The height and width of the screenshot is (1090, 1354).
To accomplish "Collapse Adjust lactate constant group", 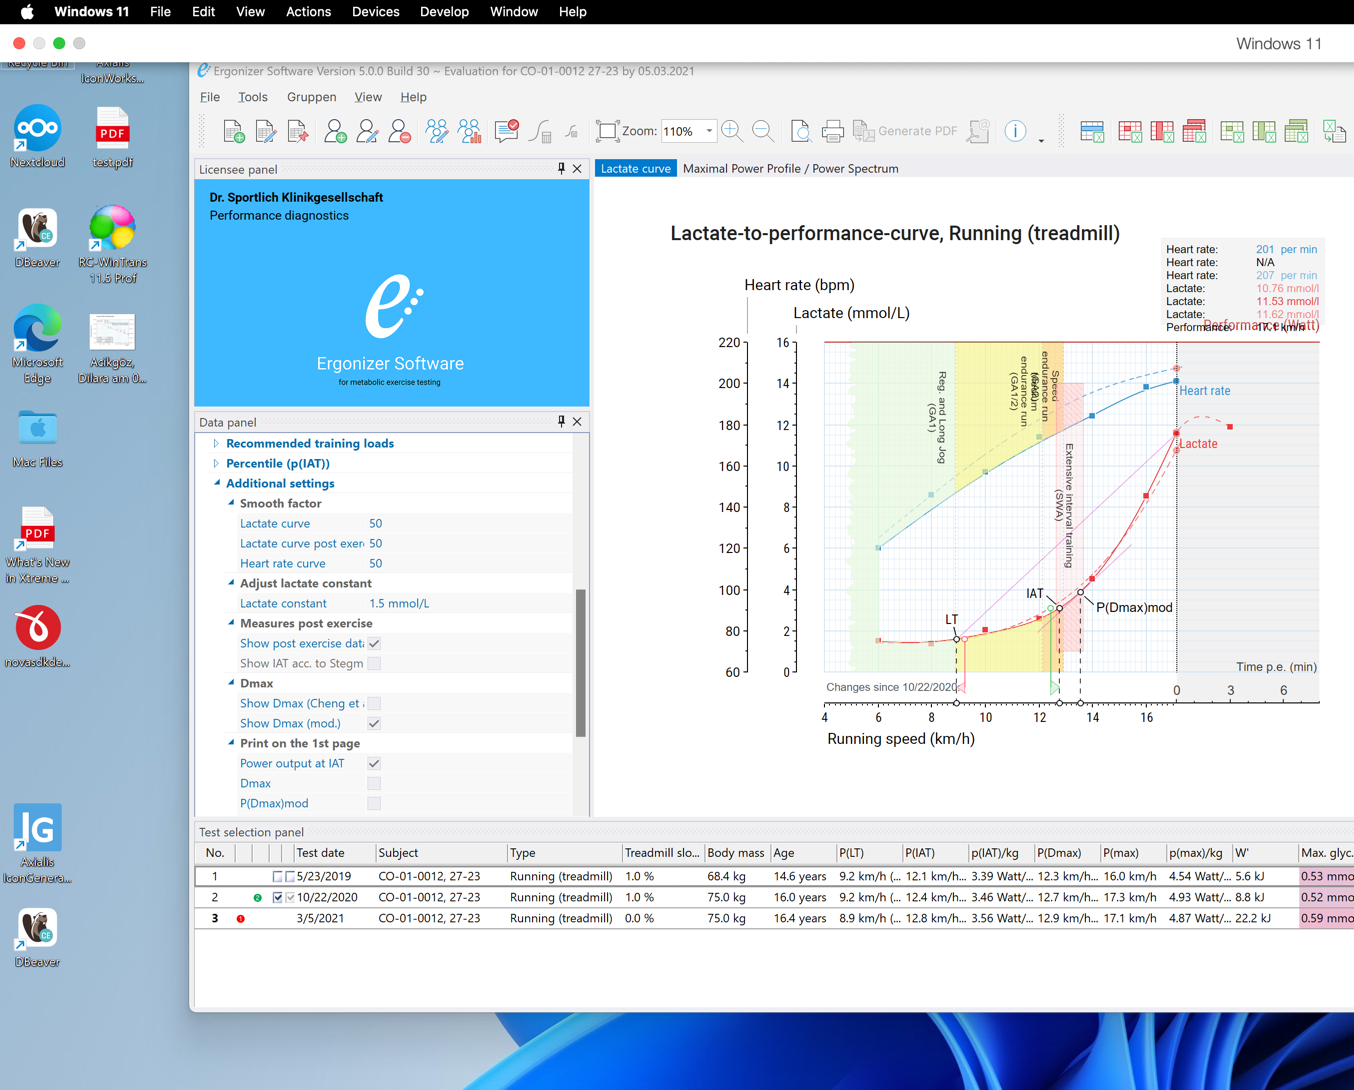I will click(231, 583).
